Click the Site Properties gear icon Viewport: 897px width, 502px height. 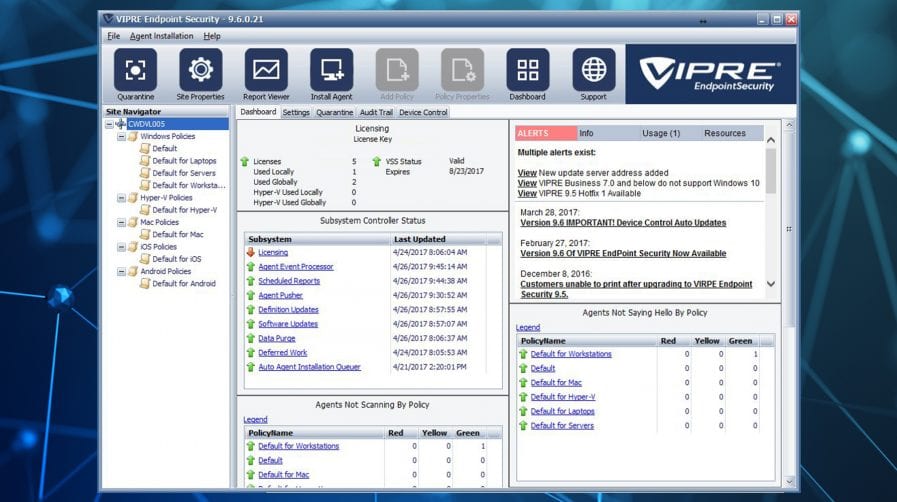click(x=200, y=70)
